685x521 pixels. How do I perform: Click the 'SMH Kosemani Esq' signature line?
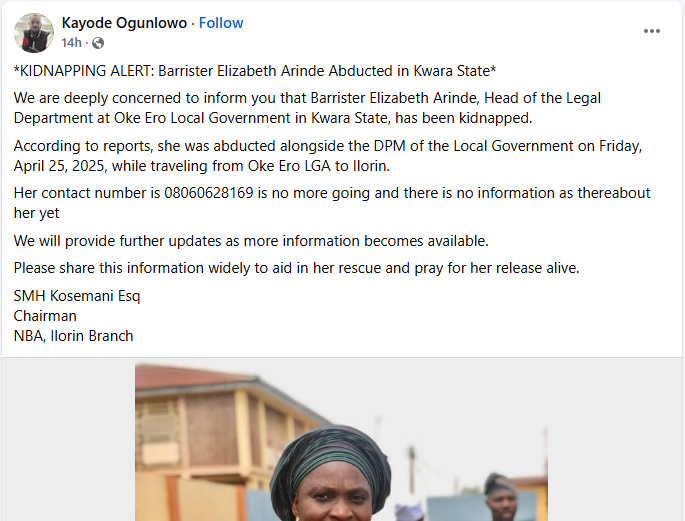click(x=77, y=296)
